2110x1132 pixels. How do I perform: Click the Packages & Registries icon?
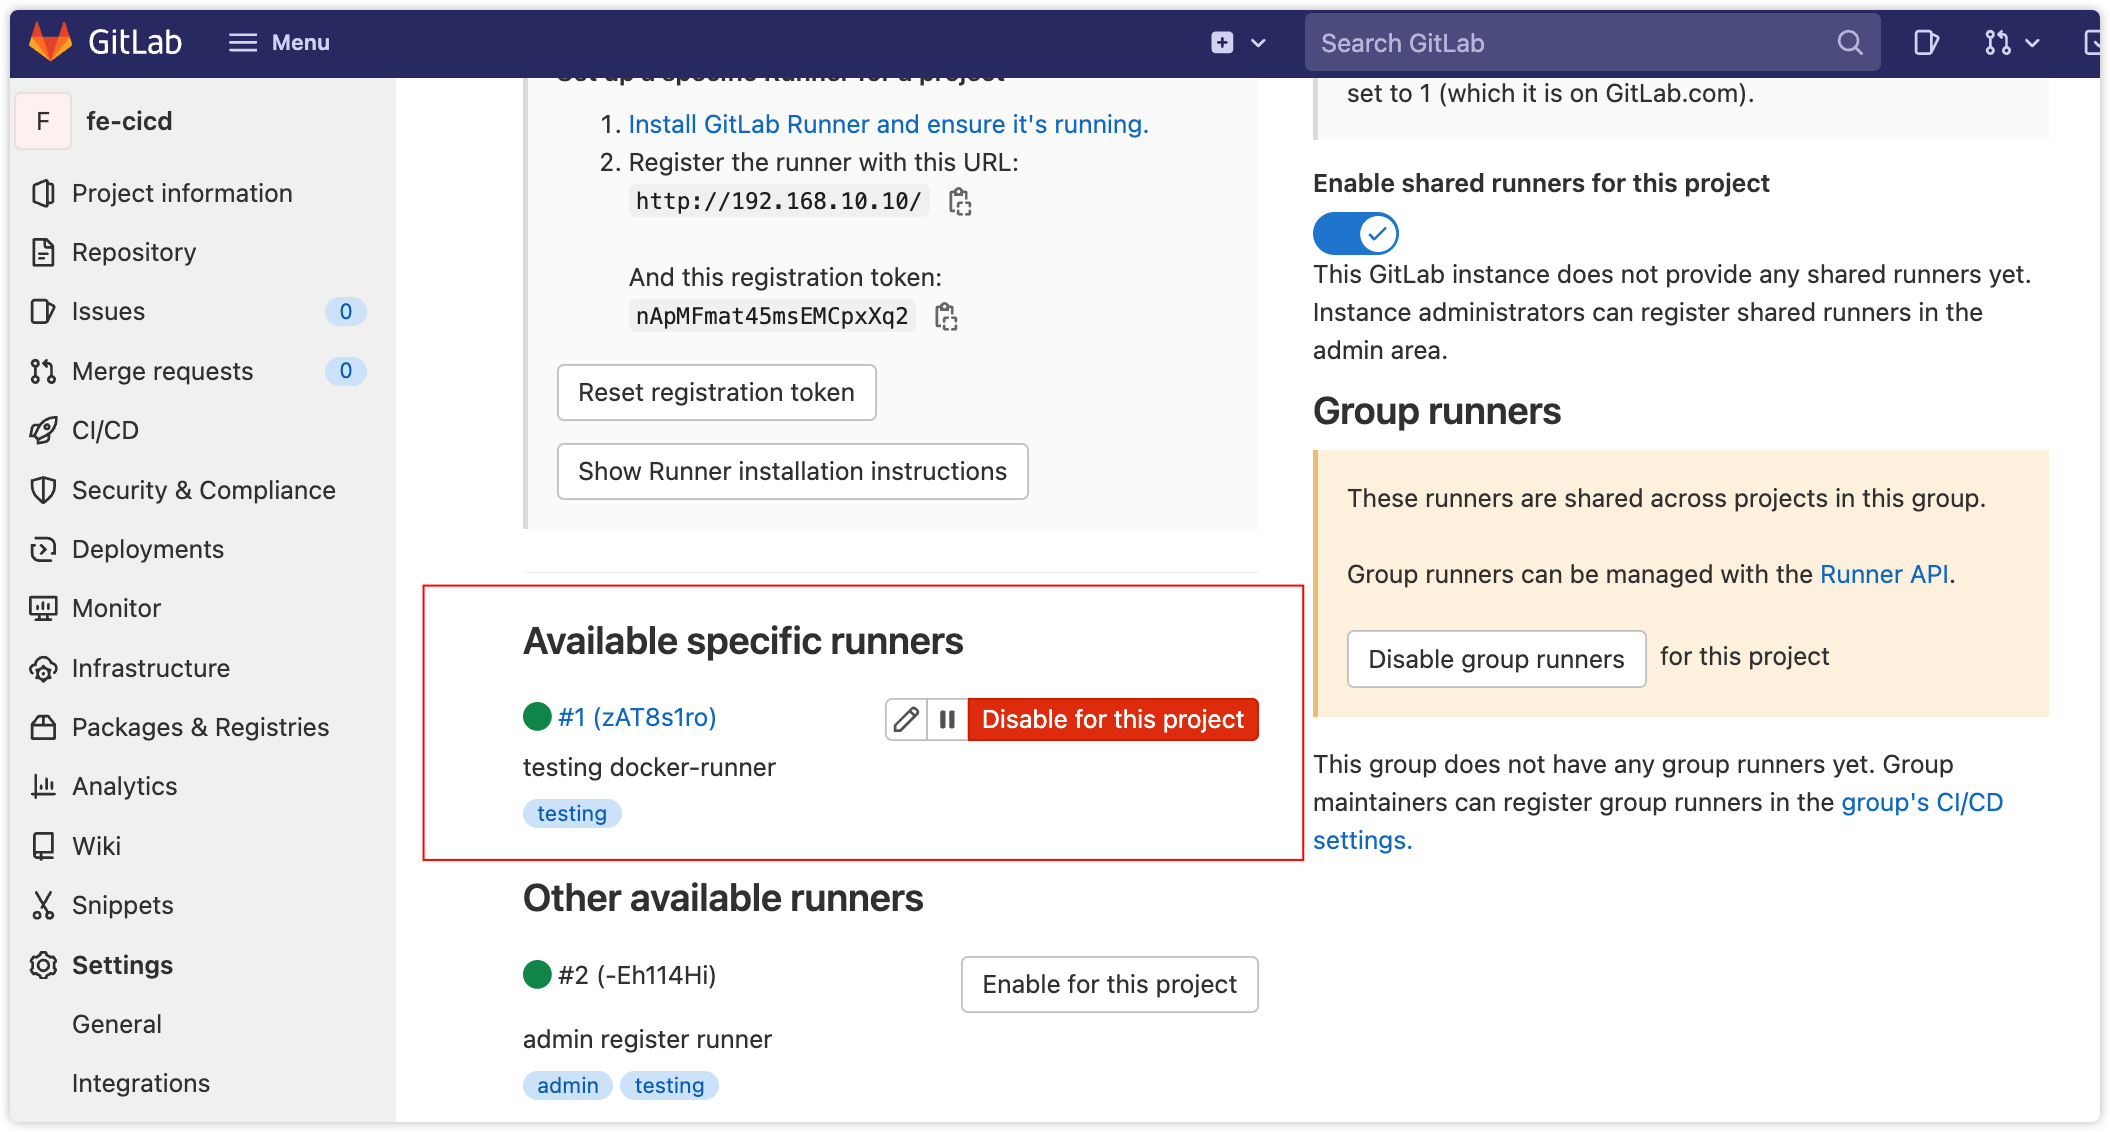(x=43, y=727)
